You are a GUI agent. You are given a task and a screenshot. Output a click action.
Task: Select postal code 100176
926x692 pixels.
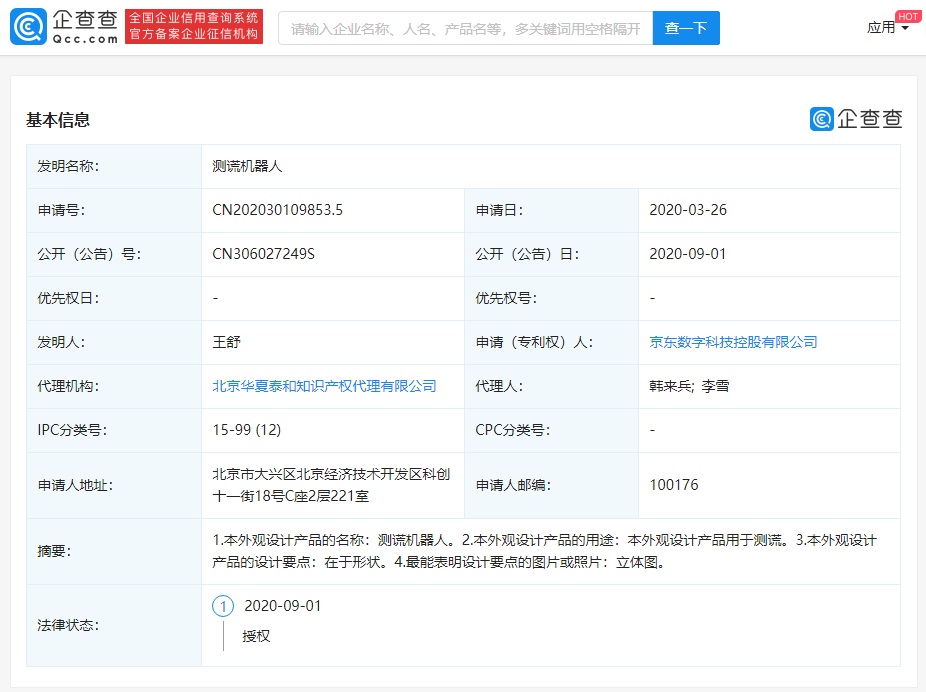click(674, 485)
